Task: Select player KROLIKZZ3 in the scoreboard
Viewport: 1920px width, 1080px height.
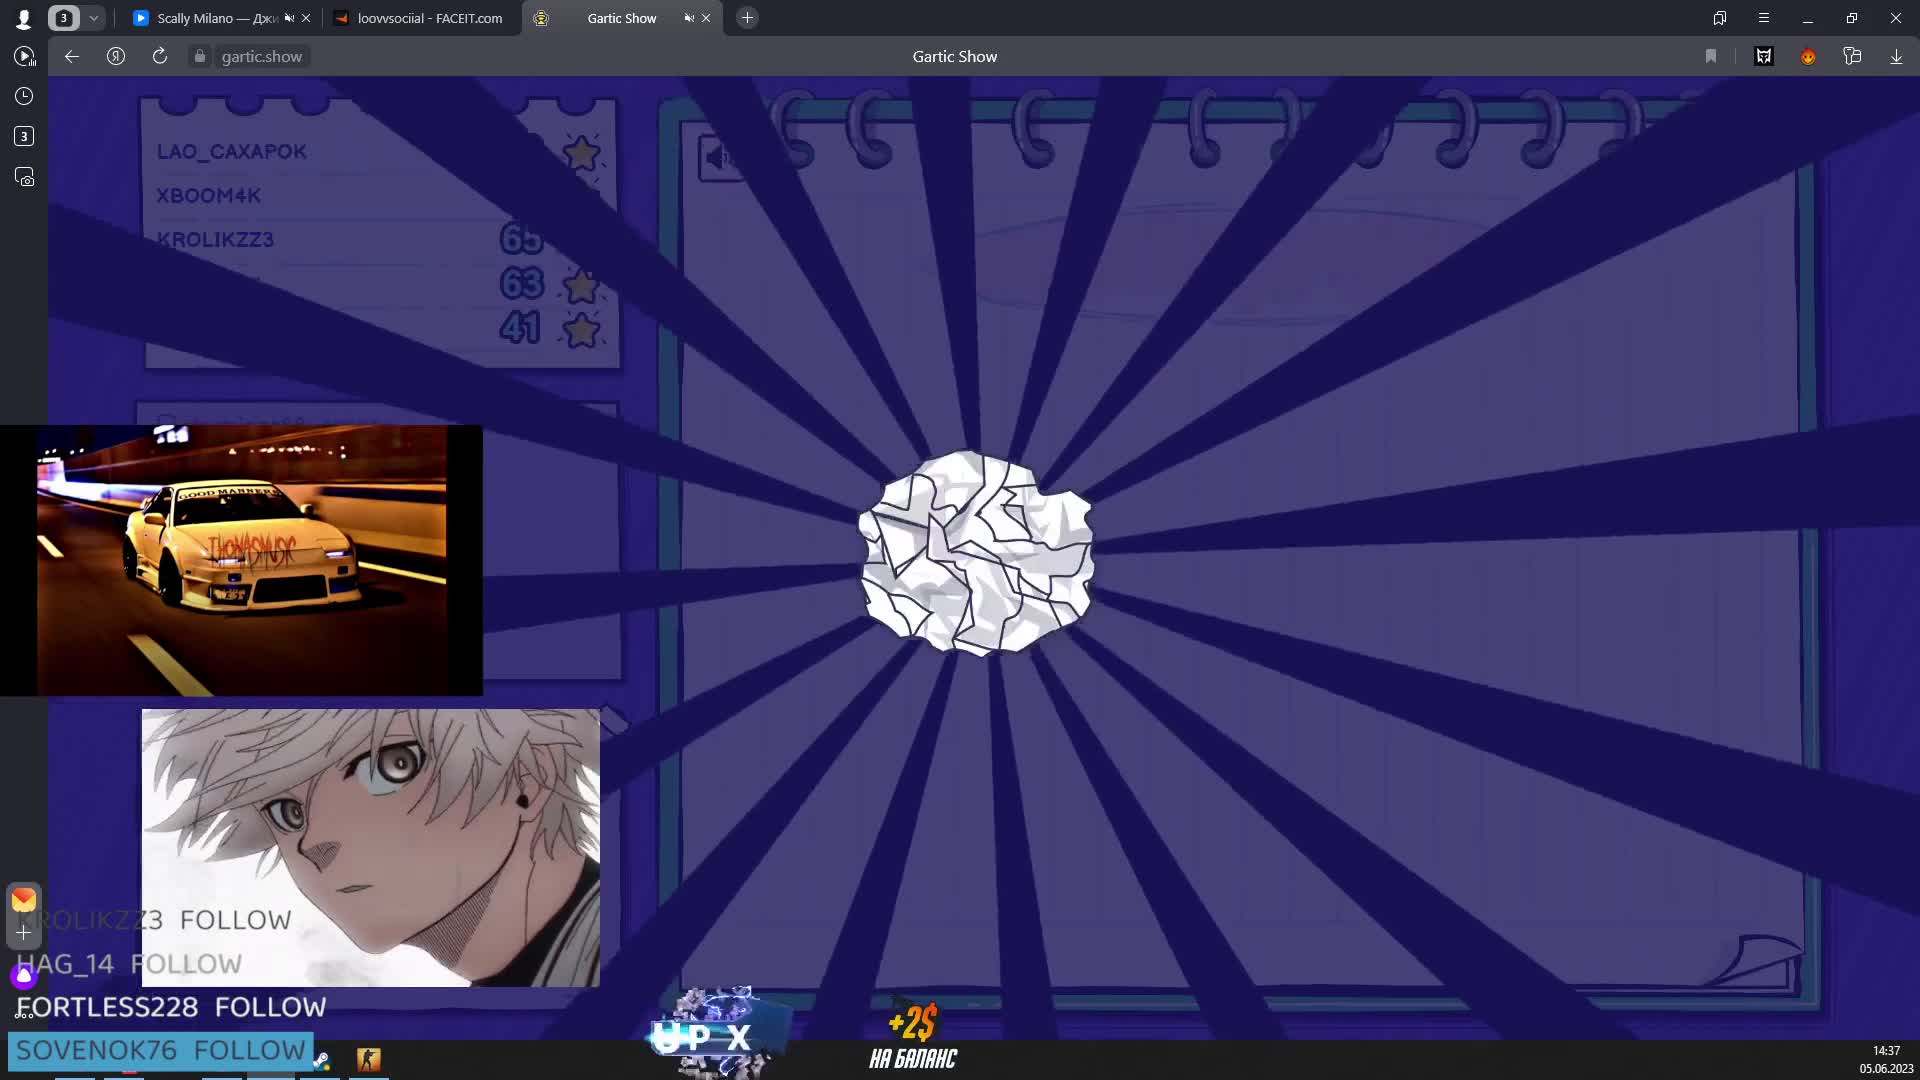Action: (x=215, y=240)
